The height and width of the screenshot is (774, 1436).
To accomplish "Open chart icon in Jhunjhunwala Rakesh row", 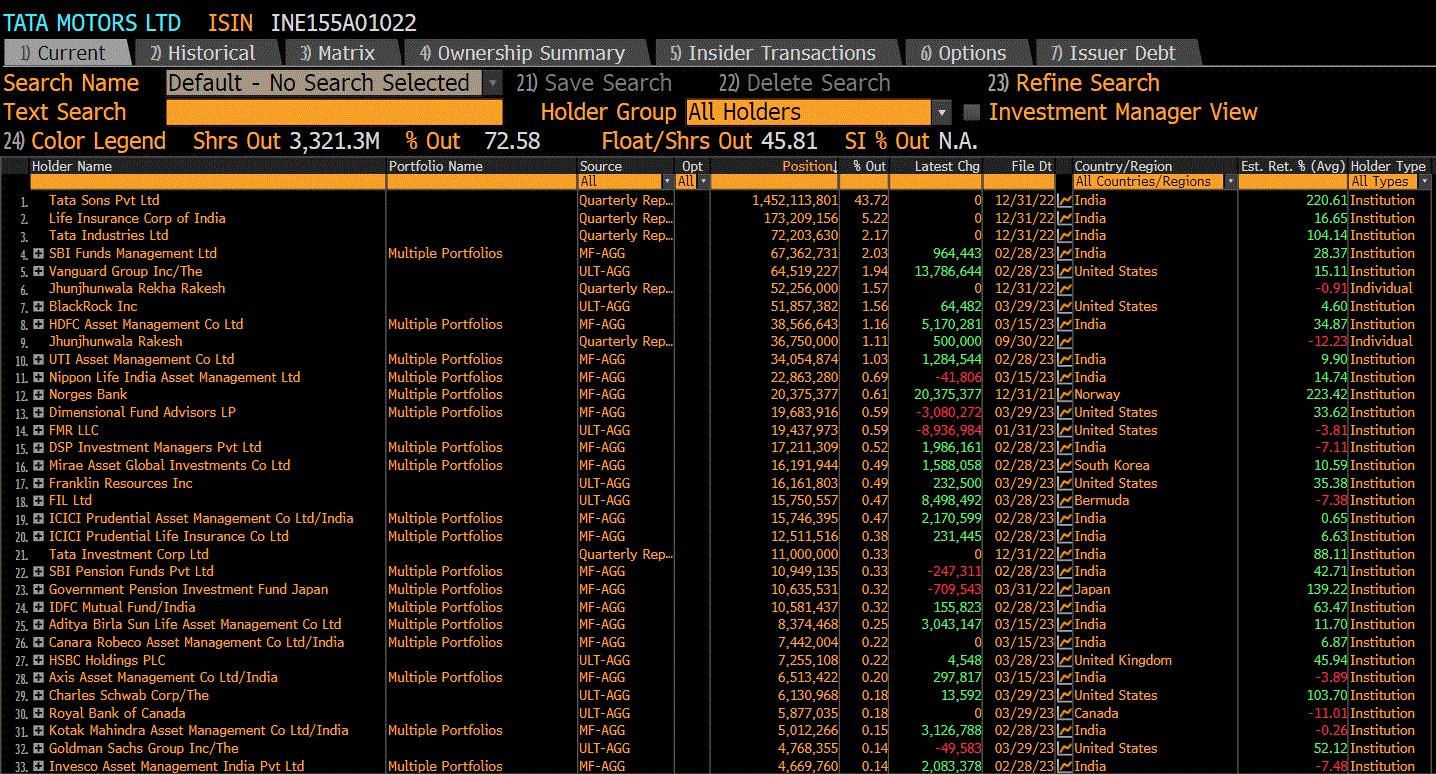I will pyautogui.click(x=1065, y=342).
